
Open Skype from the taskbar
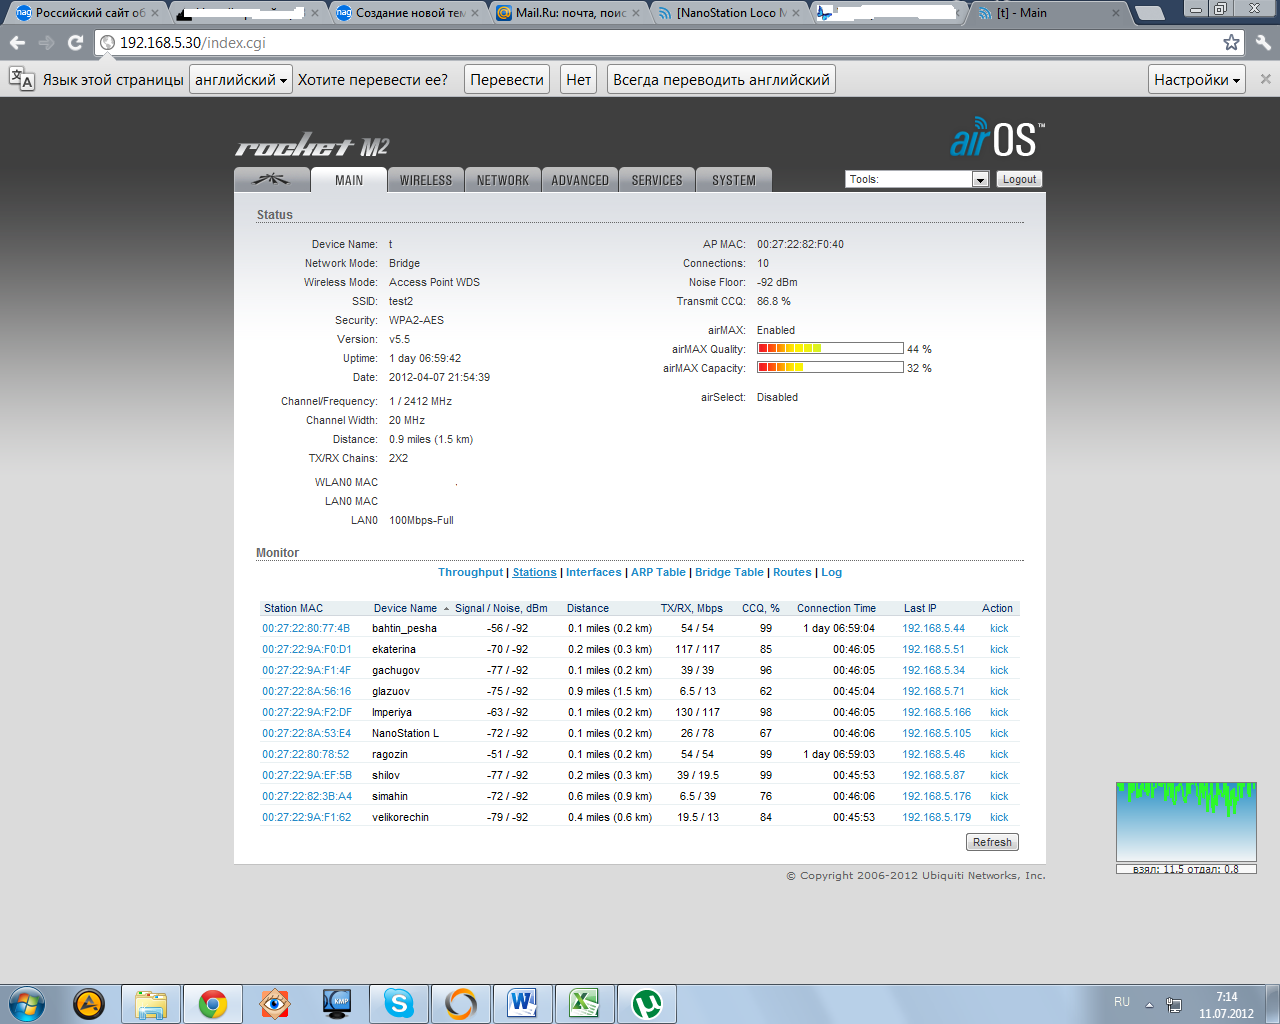tap(398, 1003)
